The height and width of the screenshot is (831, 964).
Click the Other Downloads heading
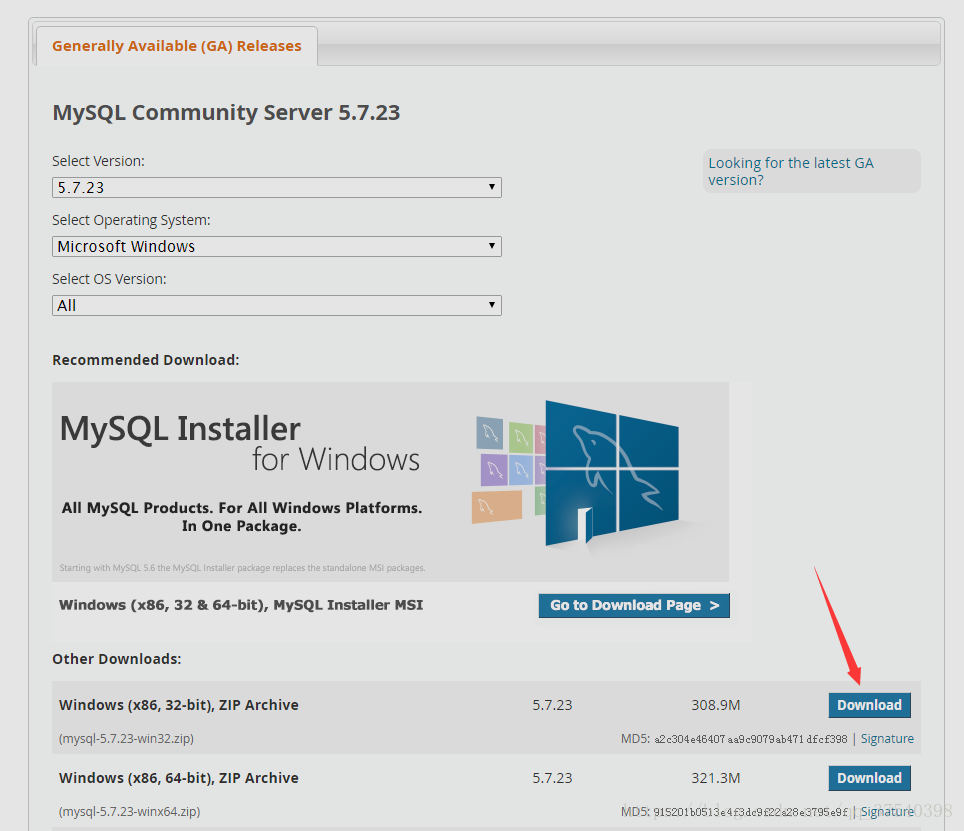[x=117, y=659]
